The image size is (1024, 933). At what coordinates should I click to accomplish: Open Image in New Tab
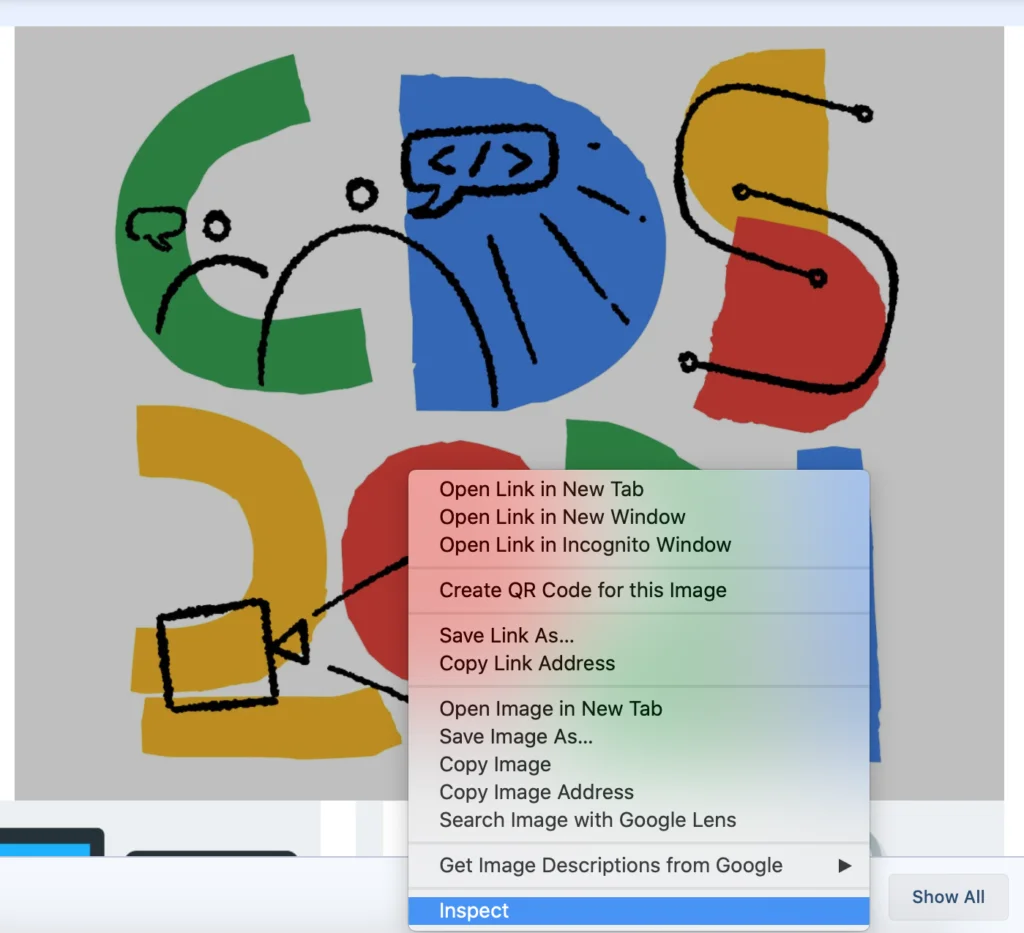pyautogui.click(x=639, y=708)
